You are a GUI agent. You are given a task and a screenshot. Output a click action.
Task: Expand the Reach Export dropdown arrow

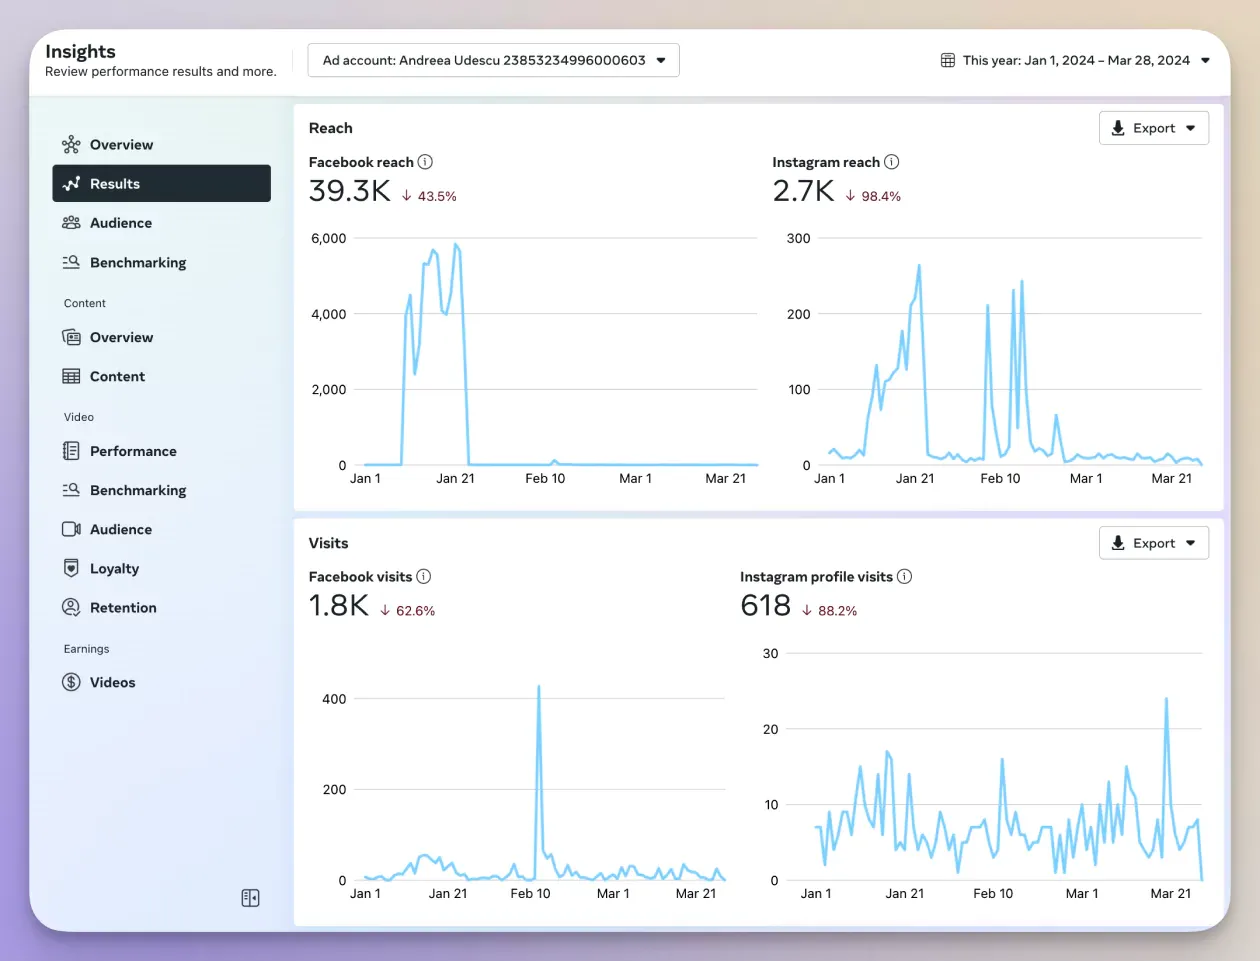1190,128
